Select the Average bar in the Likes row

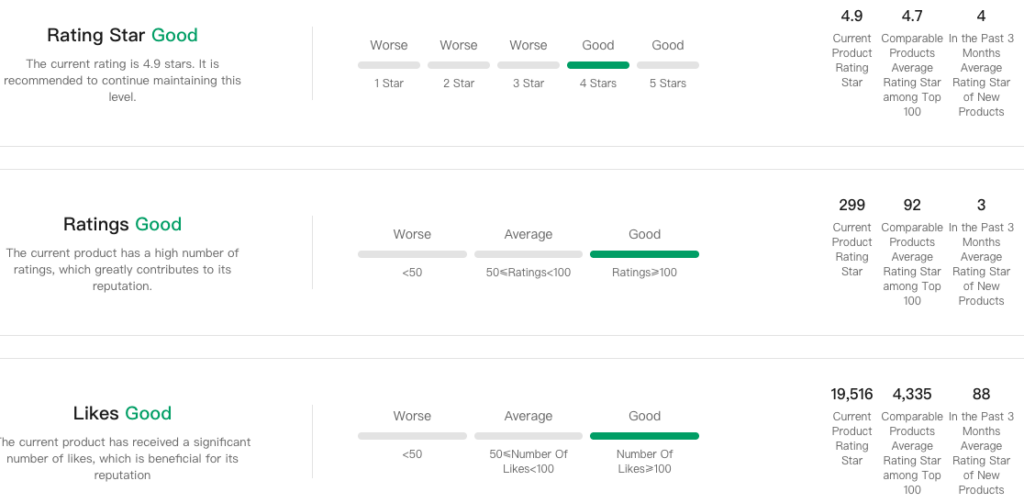click(x=528, y=436)
